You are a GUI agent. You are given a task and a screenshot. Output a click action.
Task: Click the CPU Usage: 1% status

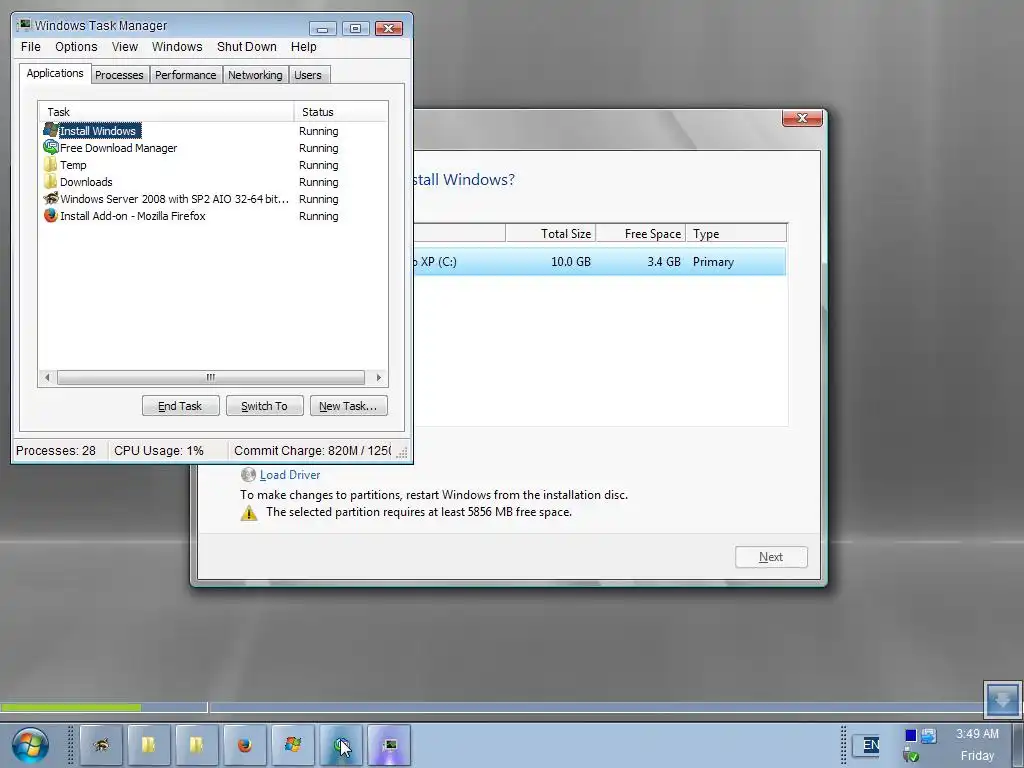tap(159, 451)
